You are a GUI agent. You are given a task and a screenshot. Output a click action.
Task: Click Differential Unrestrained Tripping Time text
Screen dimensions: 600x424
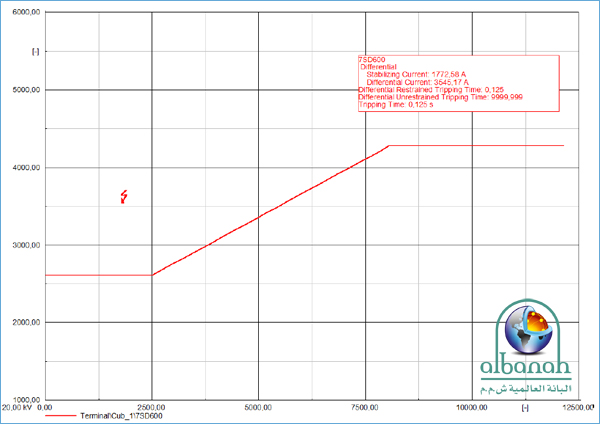(x=440, y=98)
